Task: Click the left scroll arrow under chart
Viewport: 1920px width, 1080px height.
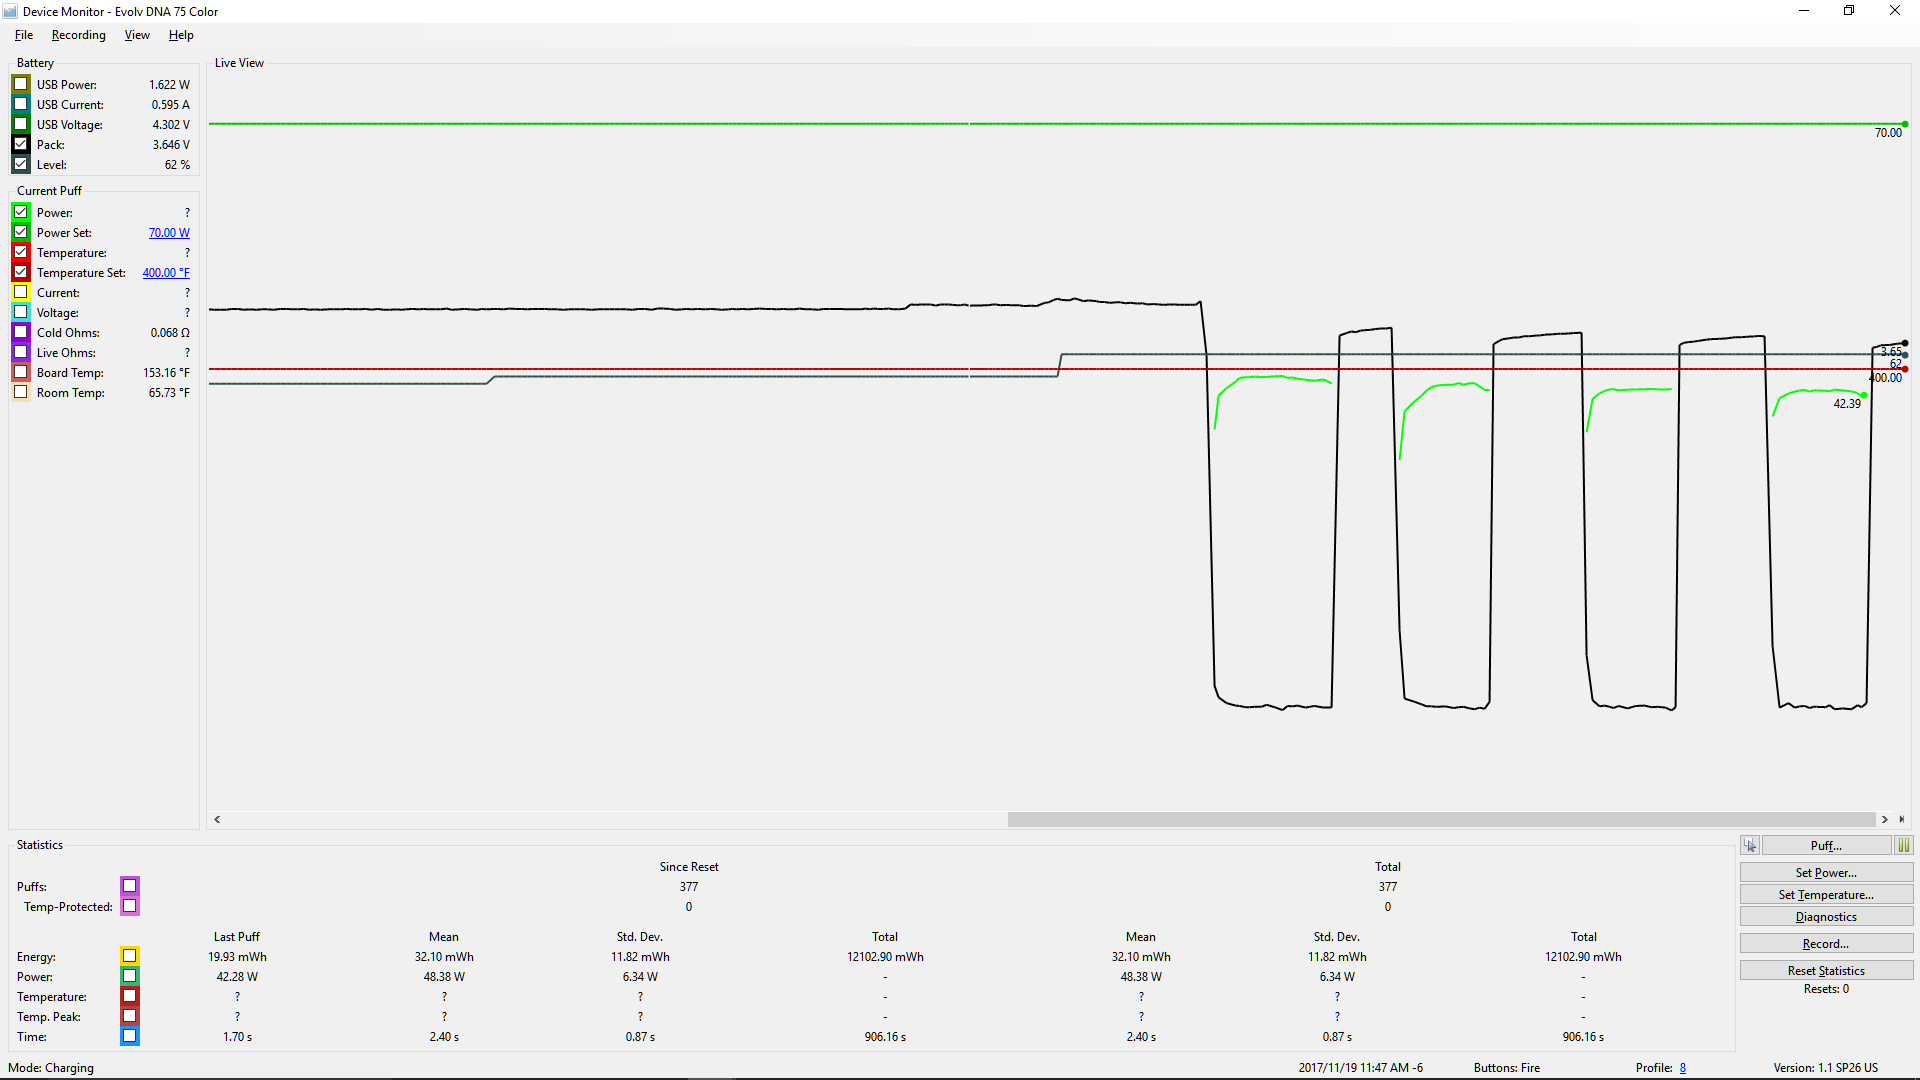Action: 217,819
